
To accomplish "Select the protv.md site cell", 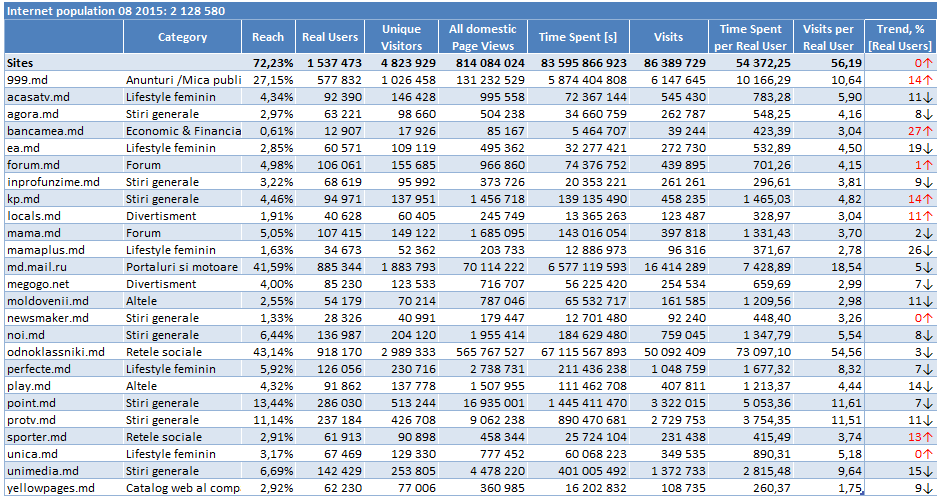I will [63, 420].
